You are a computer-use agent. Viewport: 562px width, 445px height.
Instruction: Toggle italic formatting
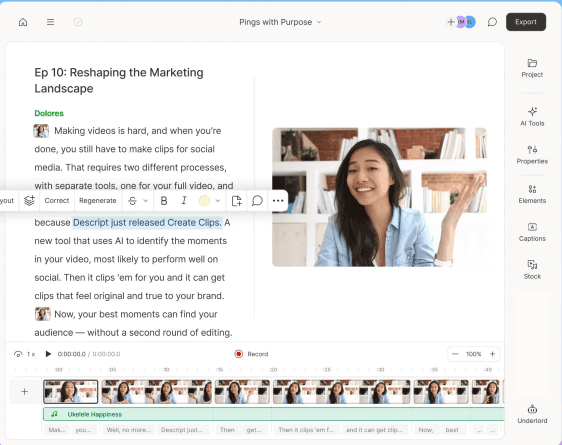[184, 201]
